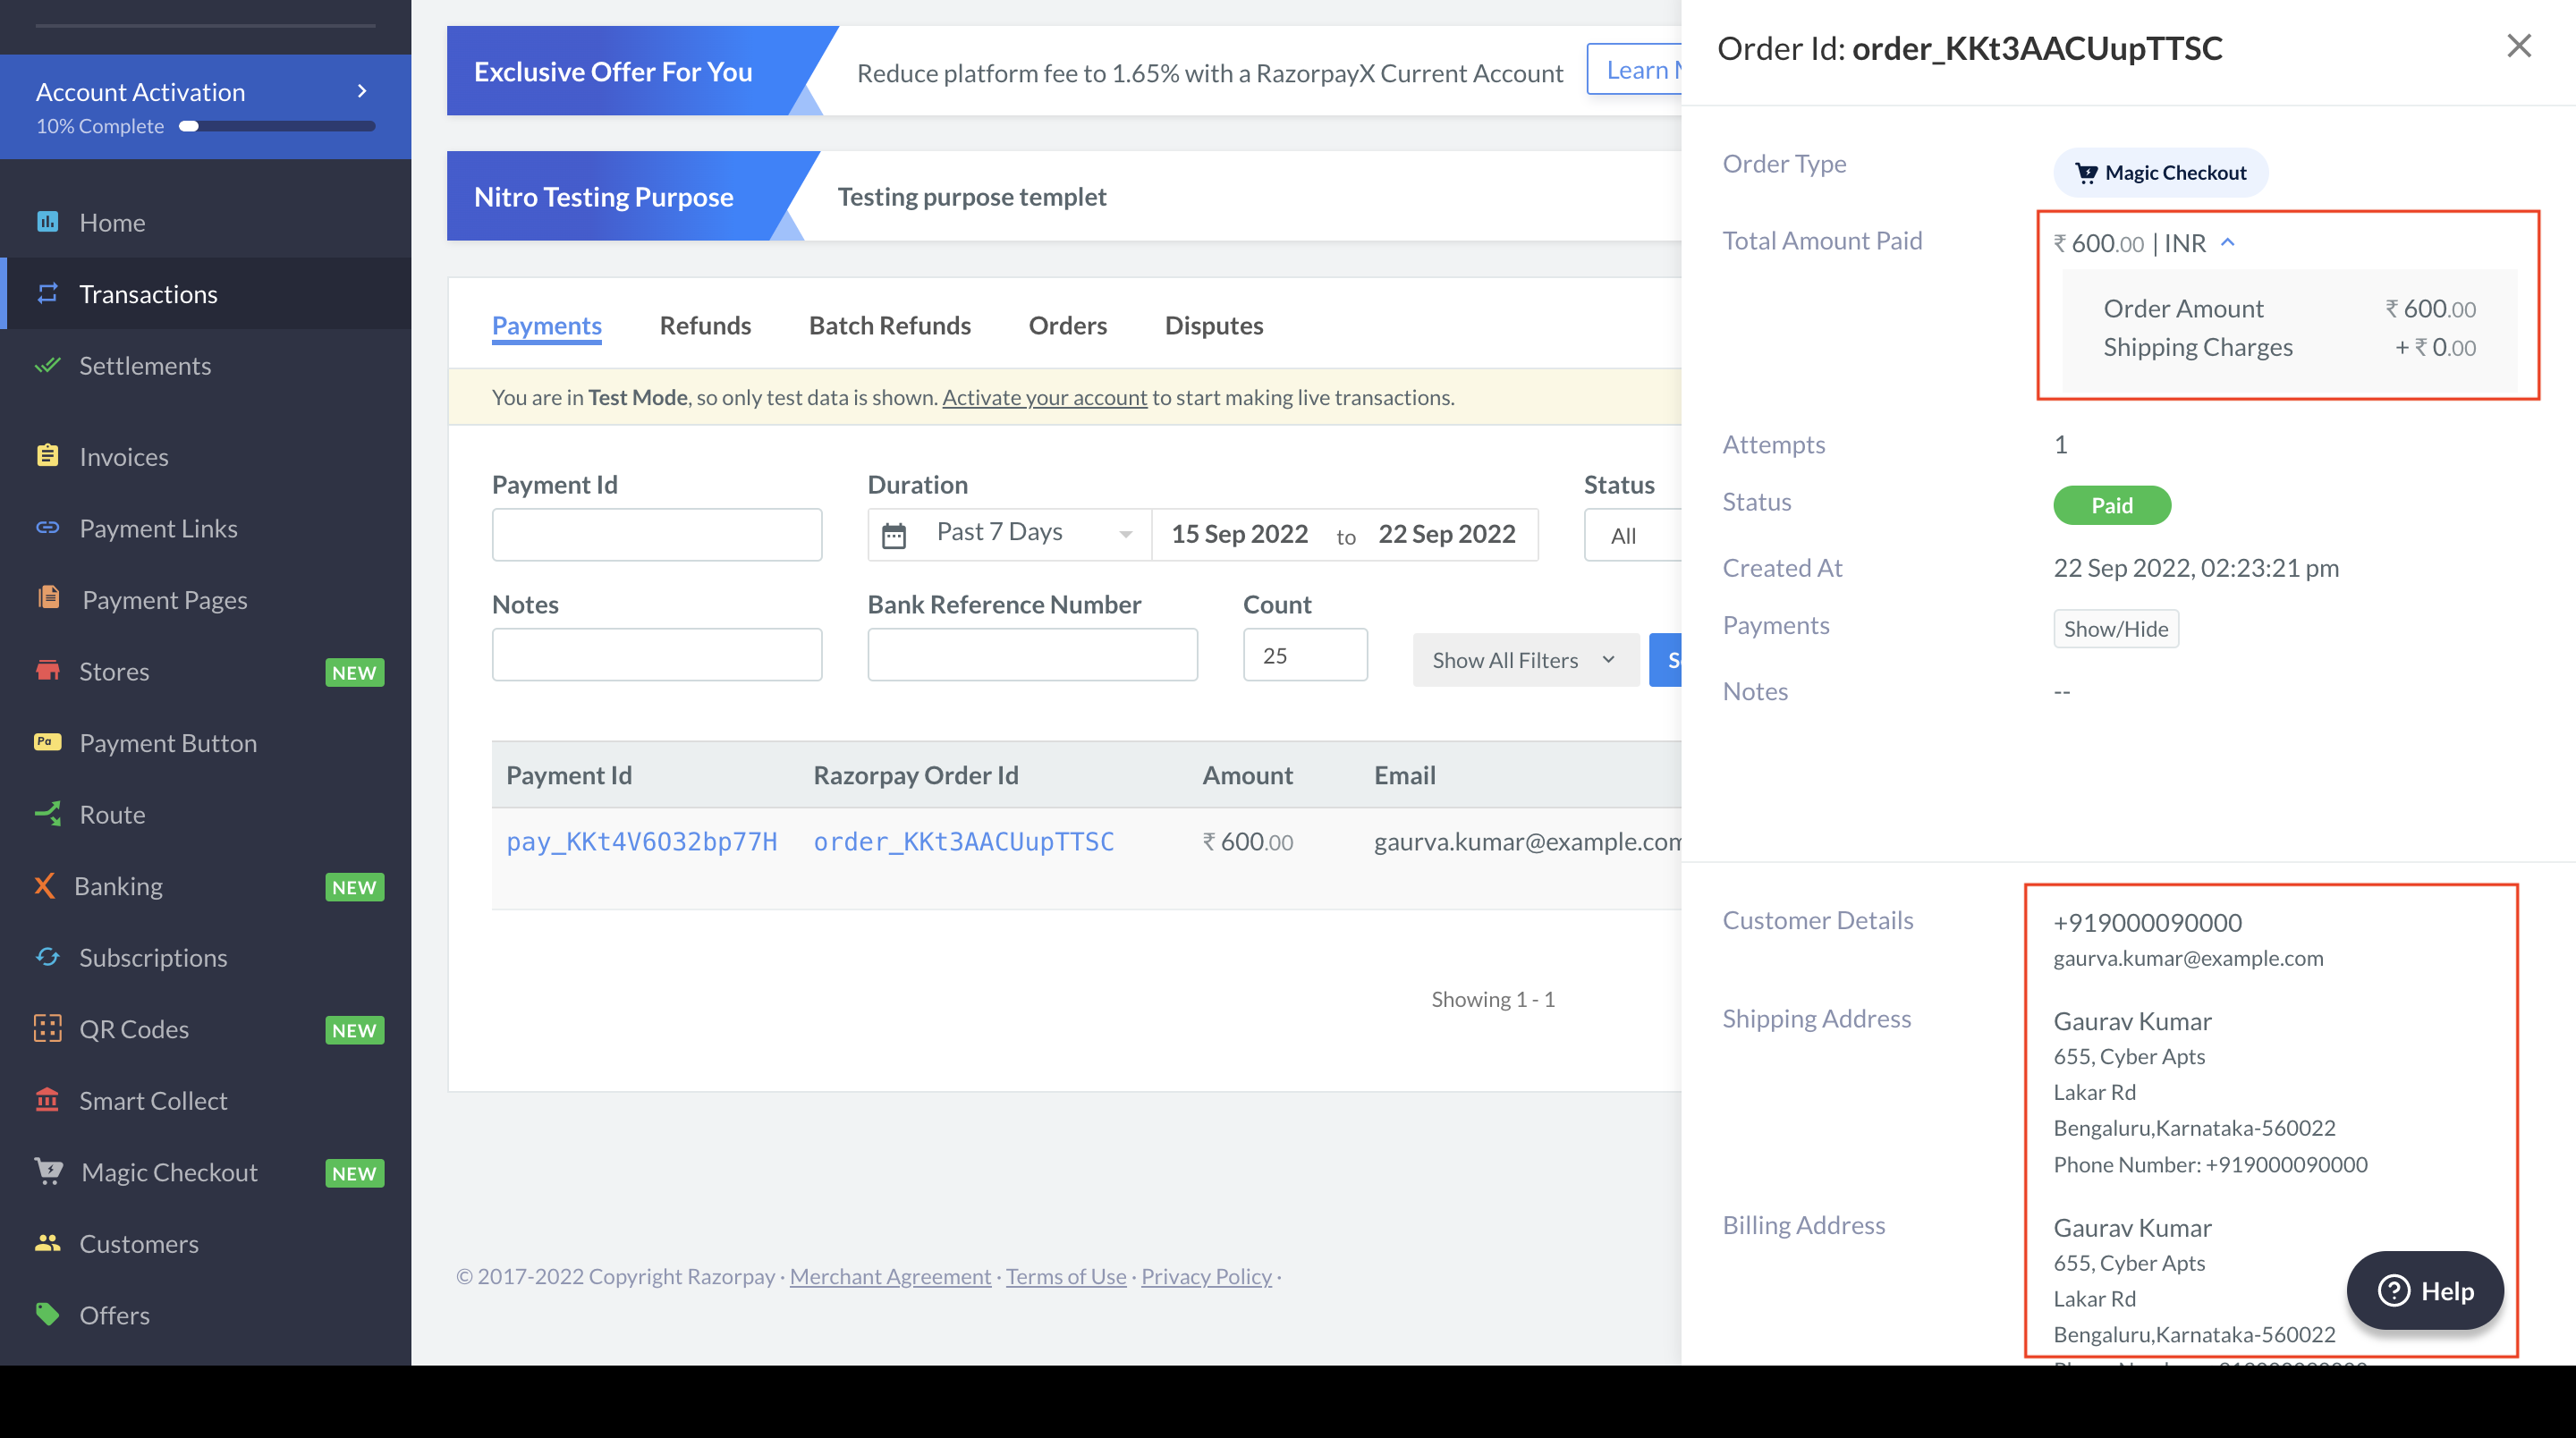Viewport: 2576px width, 1438px height.
Task: Click the Magic Checkout order type badge
Action: coord(2161,173)
